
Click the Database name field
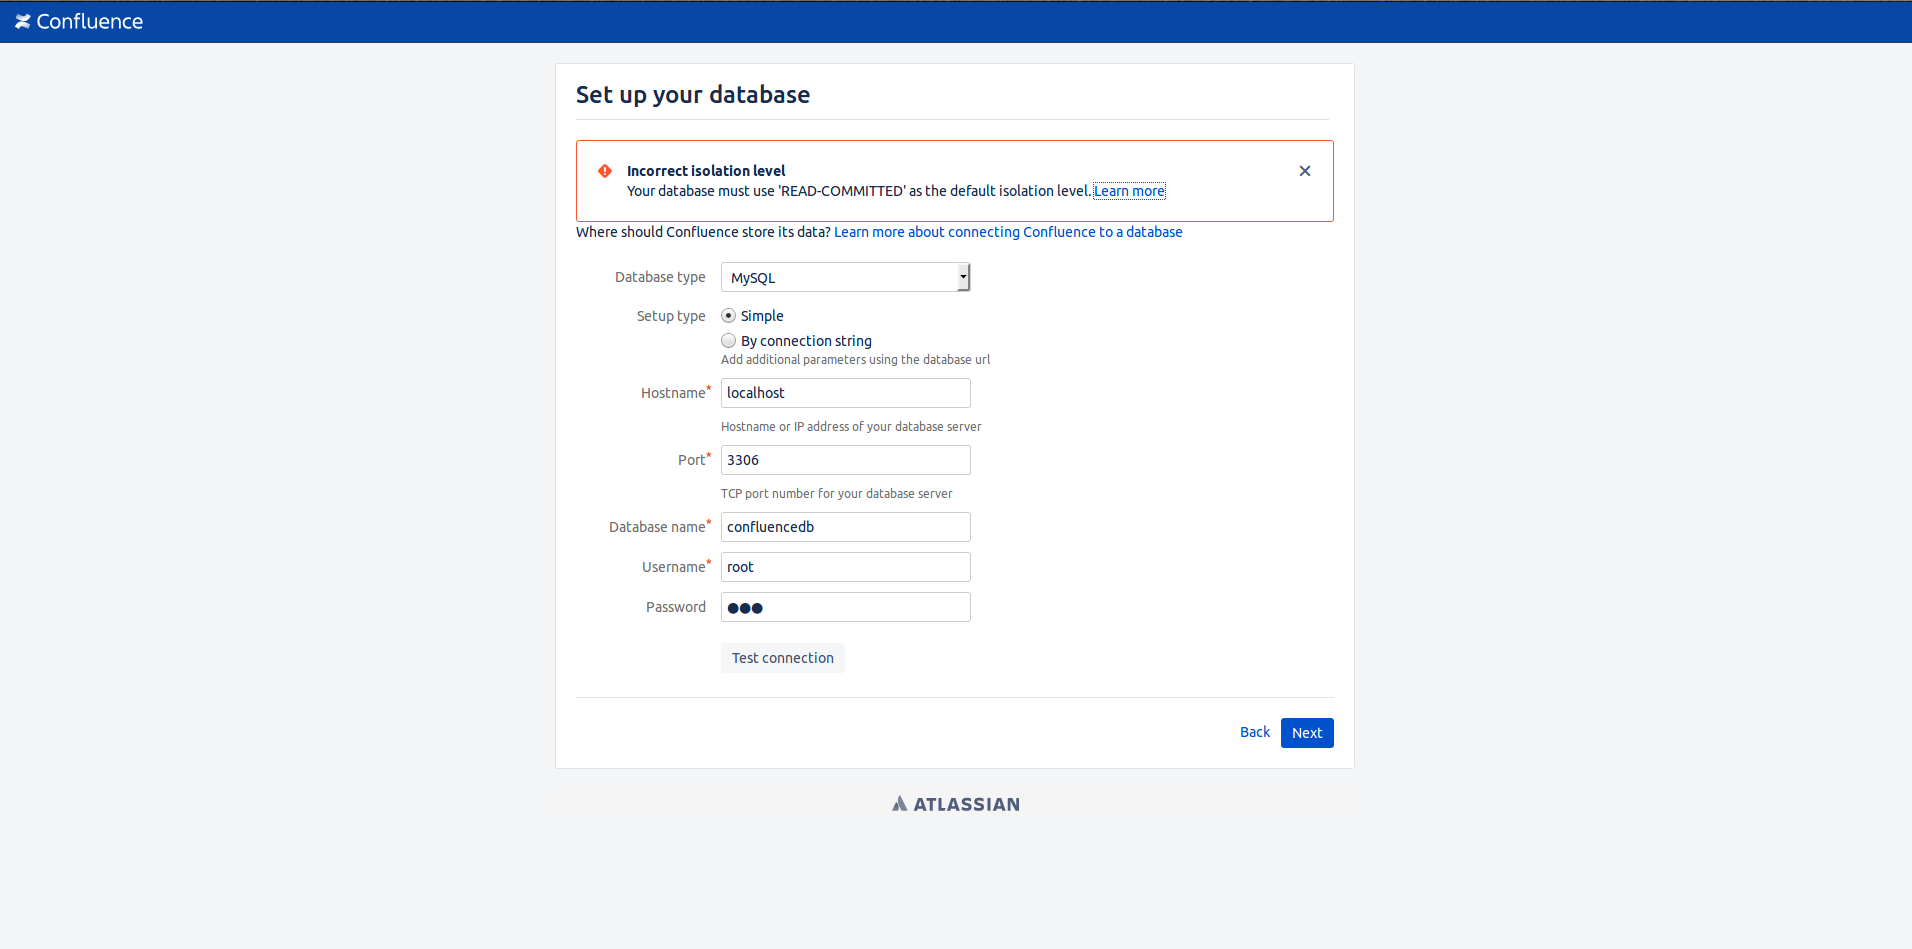pyautogui.click(x=845, y=527)
